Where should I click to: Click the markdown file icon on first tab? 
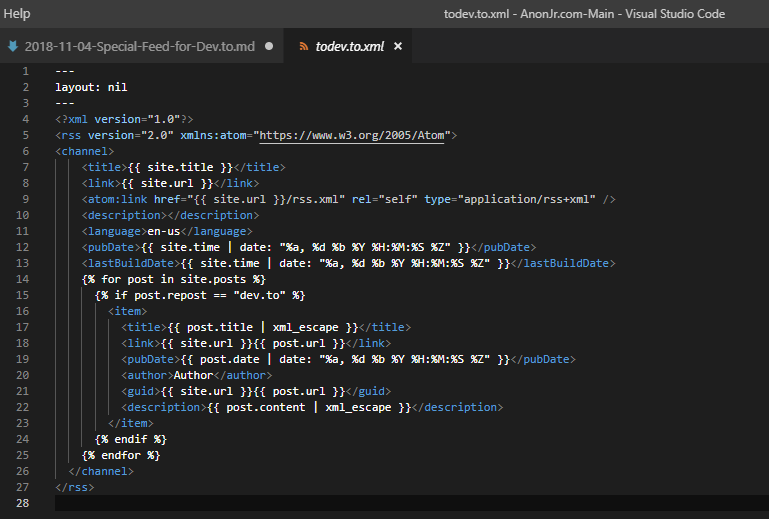click(13, 47)
